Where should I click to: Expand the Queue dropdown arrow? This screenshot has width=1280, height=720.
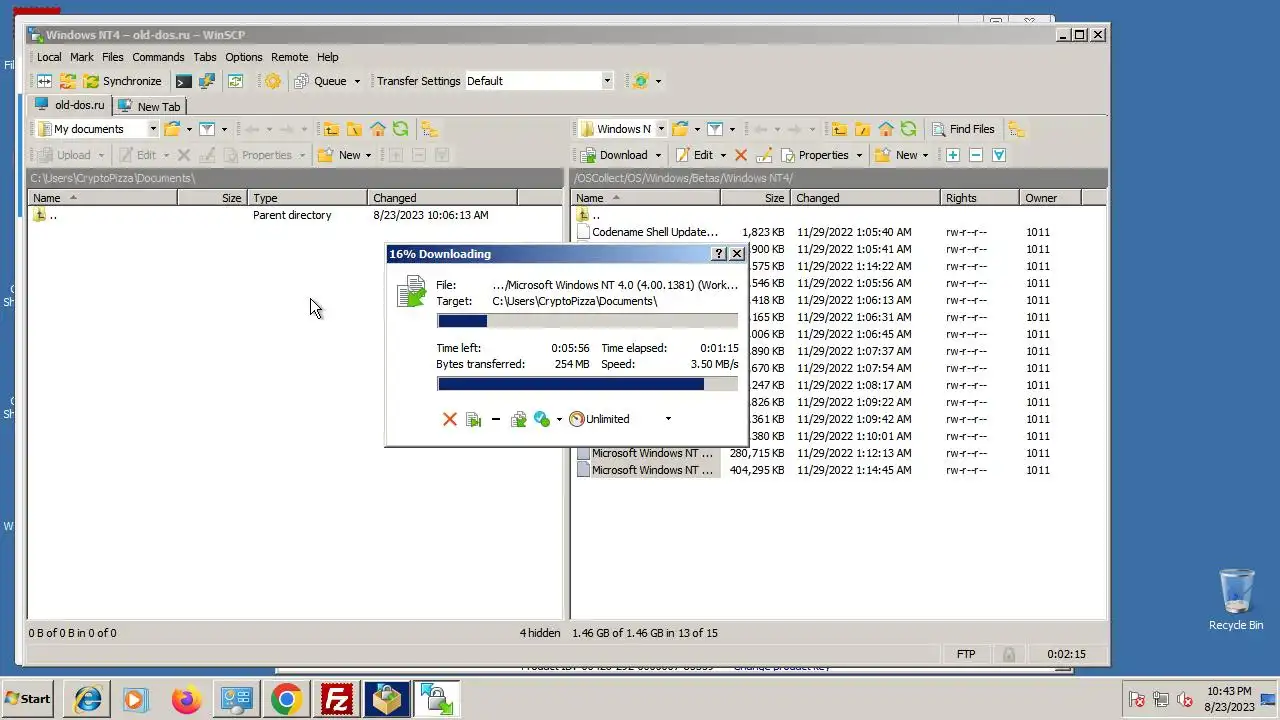[357, 81]
